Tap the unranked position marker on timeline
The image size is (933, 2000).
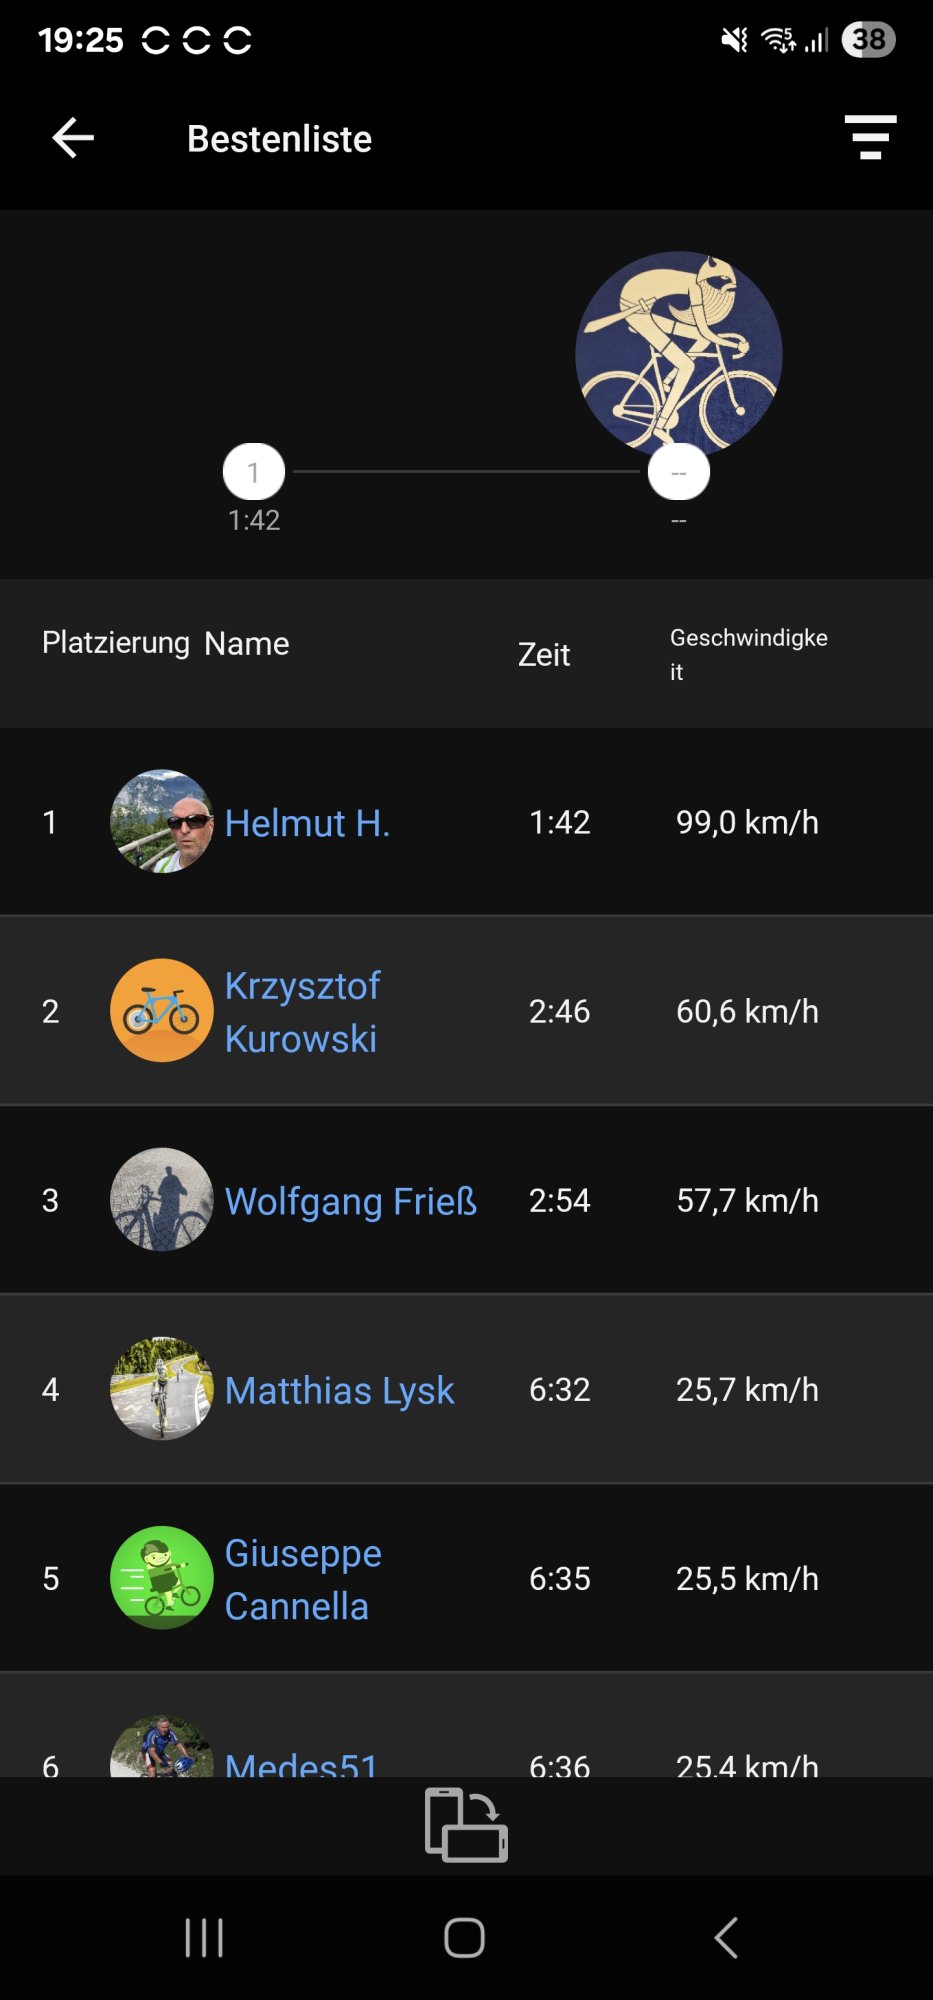pyautogui.click(x=679, y=472)
